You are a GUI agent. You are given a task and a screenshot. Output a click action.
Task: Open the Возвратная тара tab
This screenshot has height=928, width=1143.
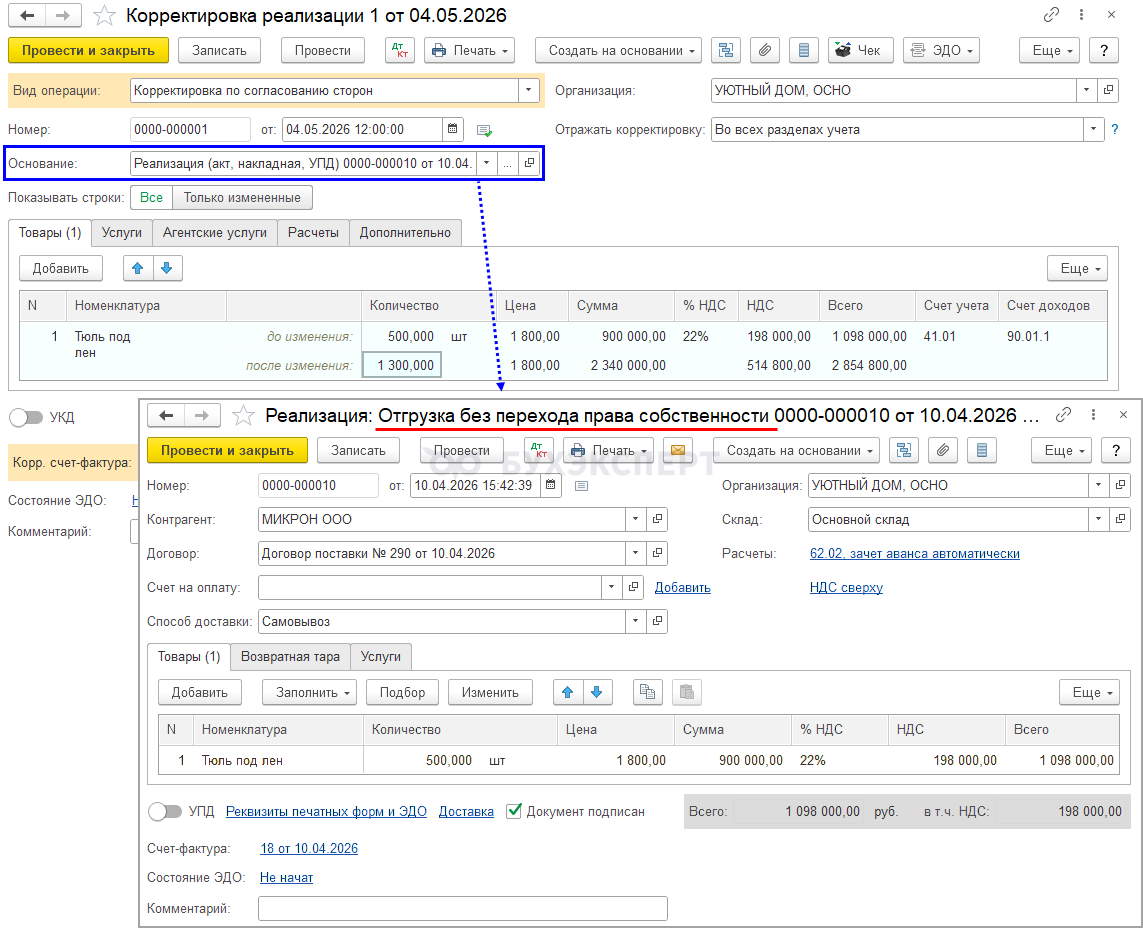[290, 656]
